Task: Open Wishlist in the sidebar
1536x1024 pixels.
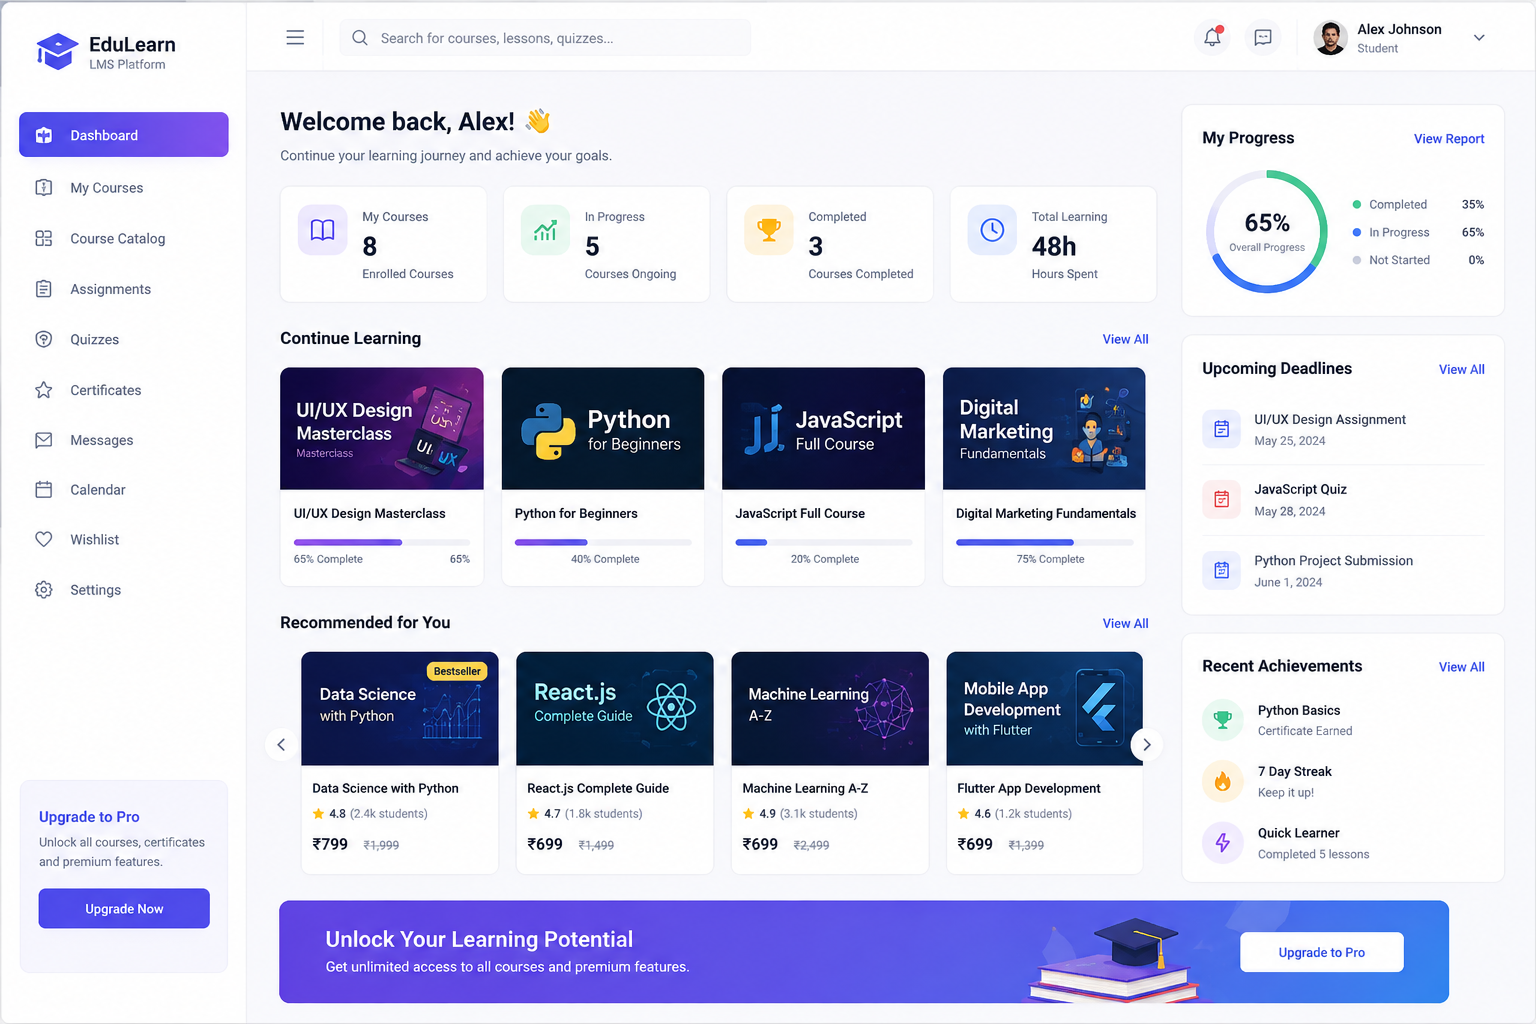Action: point(124,540)
